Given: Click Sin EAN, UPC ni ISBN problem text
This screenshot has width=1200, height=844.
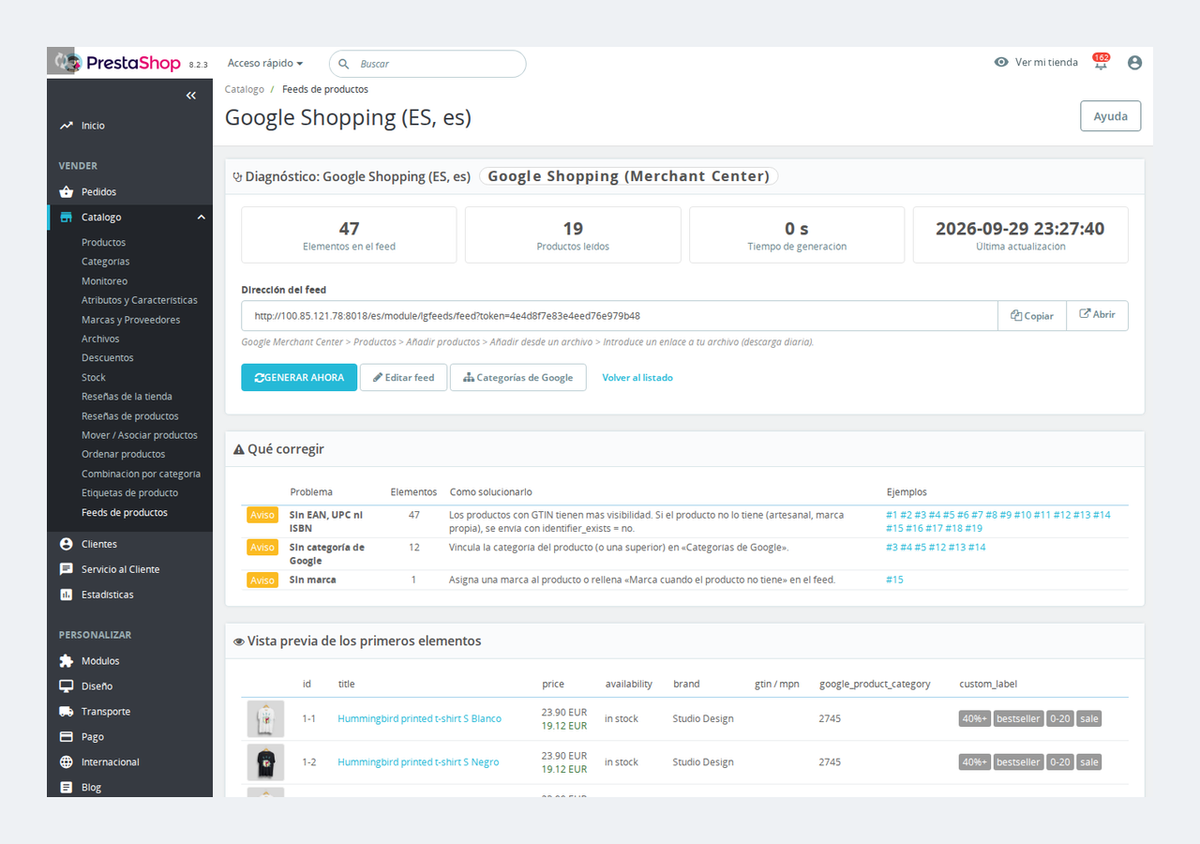Looking at the screenshot, I should (x=326, y=521).
